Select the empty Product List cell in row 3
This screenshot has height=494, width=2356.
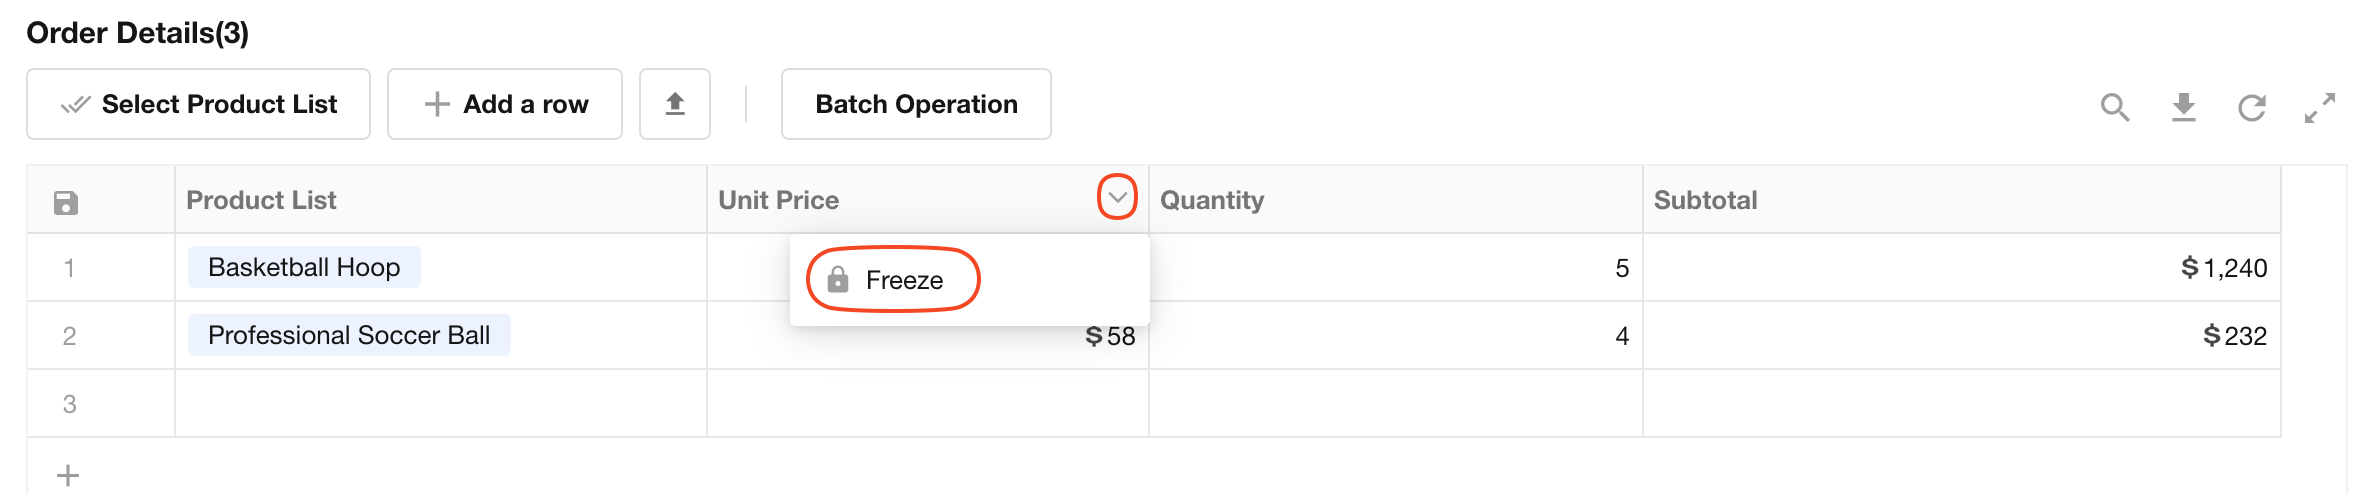tap(440, 403)
